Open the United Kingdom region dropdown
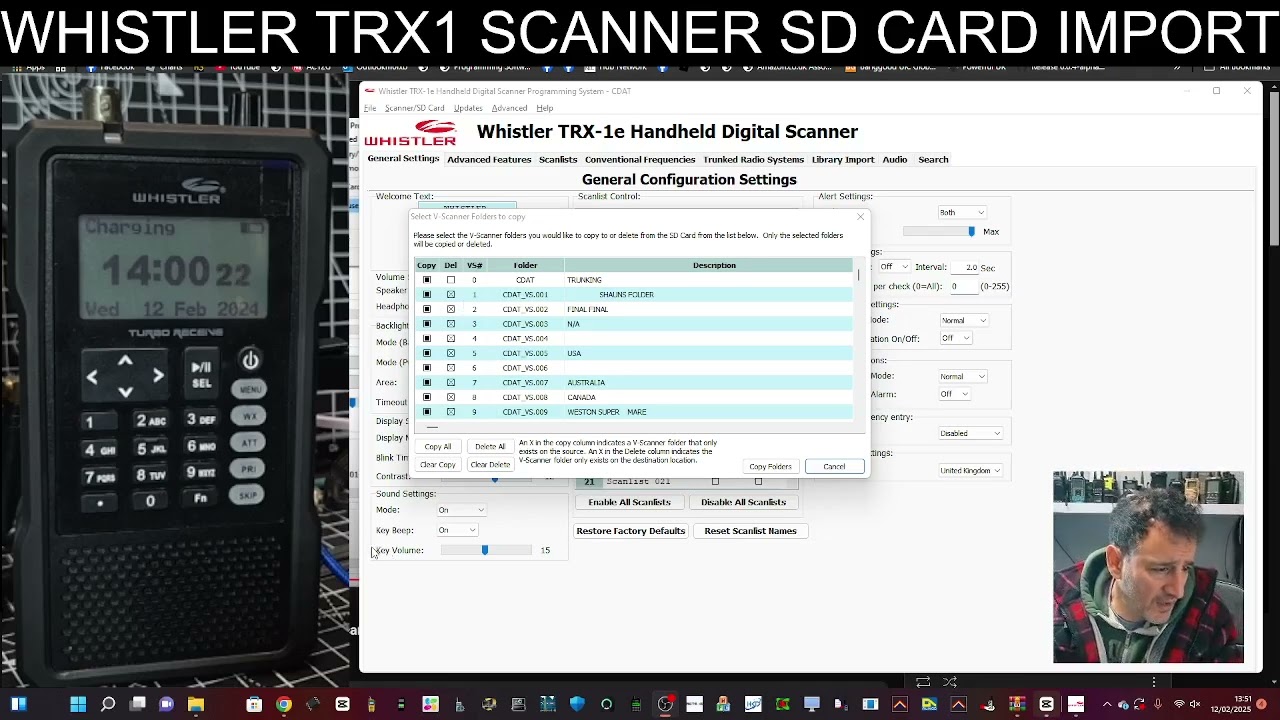The height and width of the screenshot is (720, 1280). click(x=970, y=470)
